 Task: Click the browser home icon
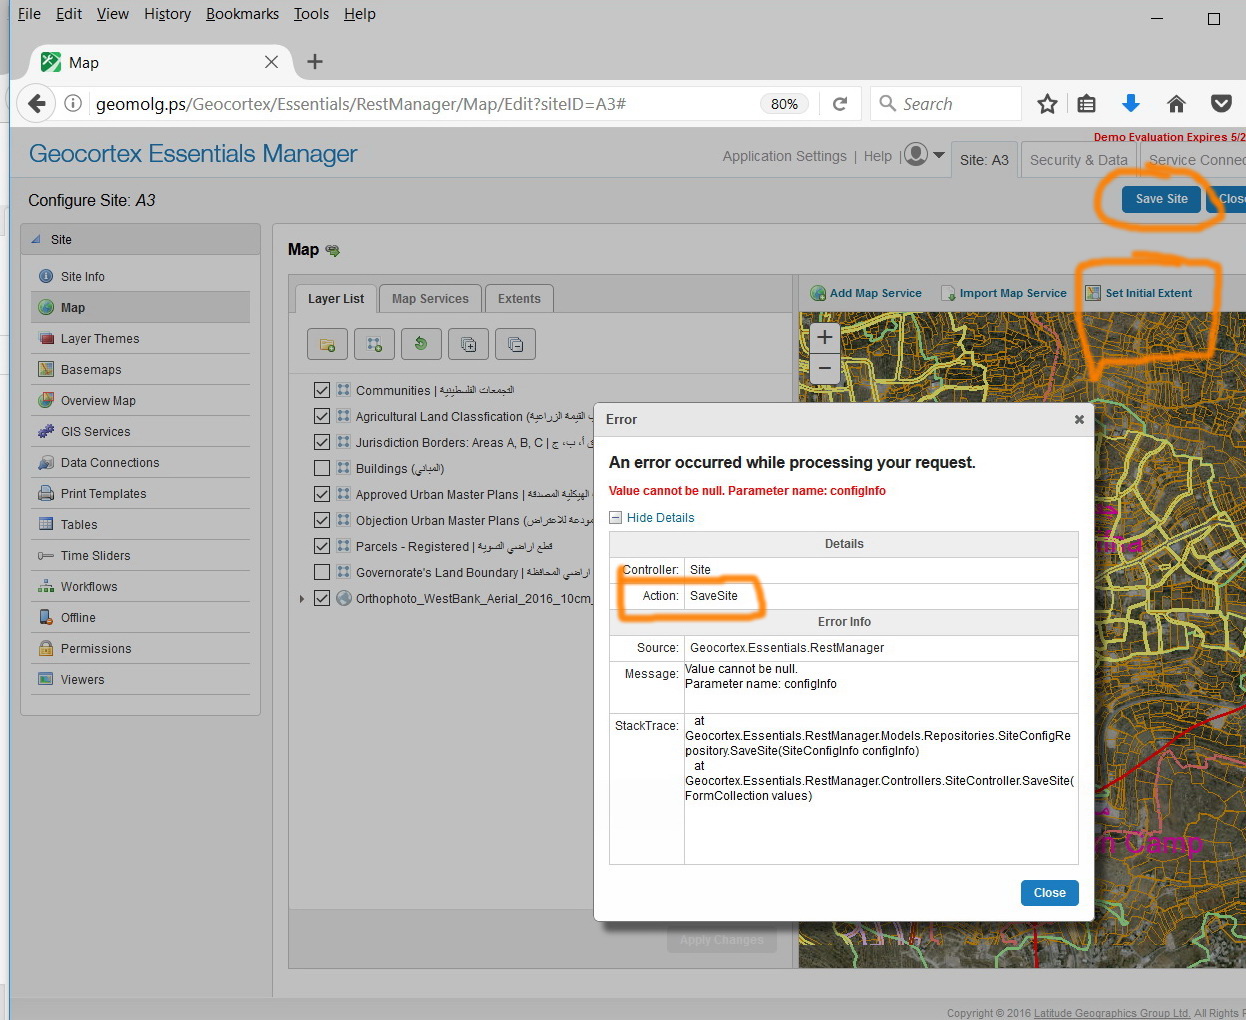tap(1176, 104)
